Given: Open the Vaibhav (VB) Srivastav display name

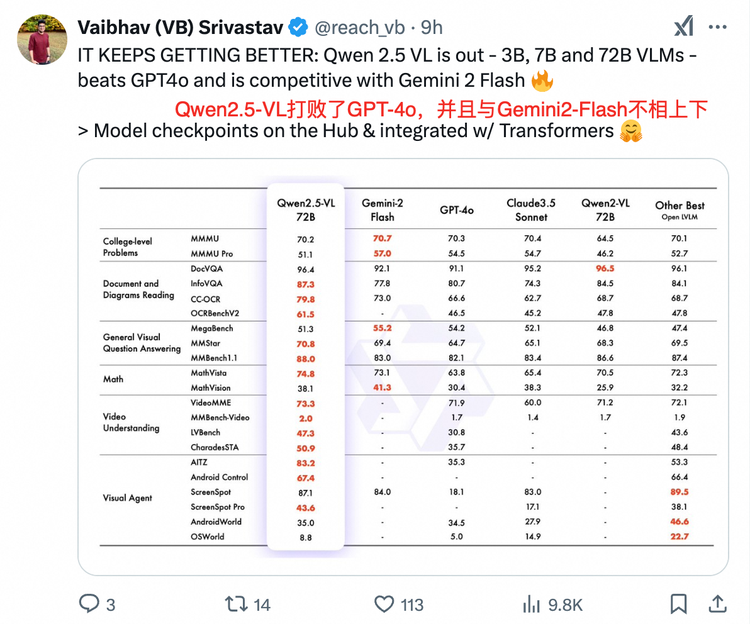Looking at the screenshot, I should [x=181, y=28].
